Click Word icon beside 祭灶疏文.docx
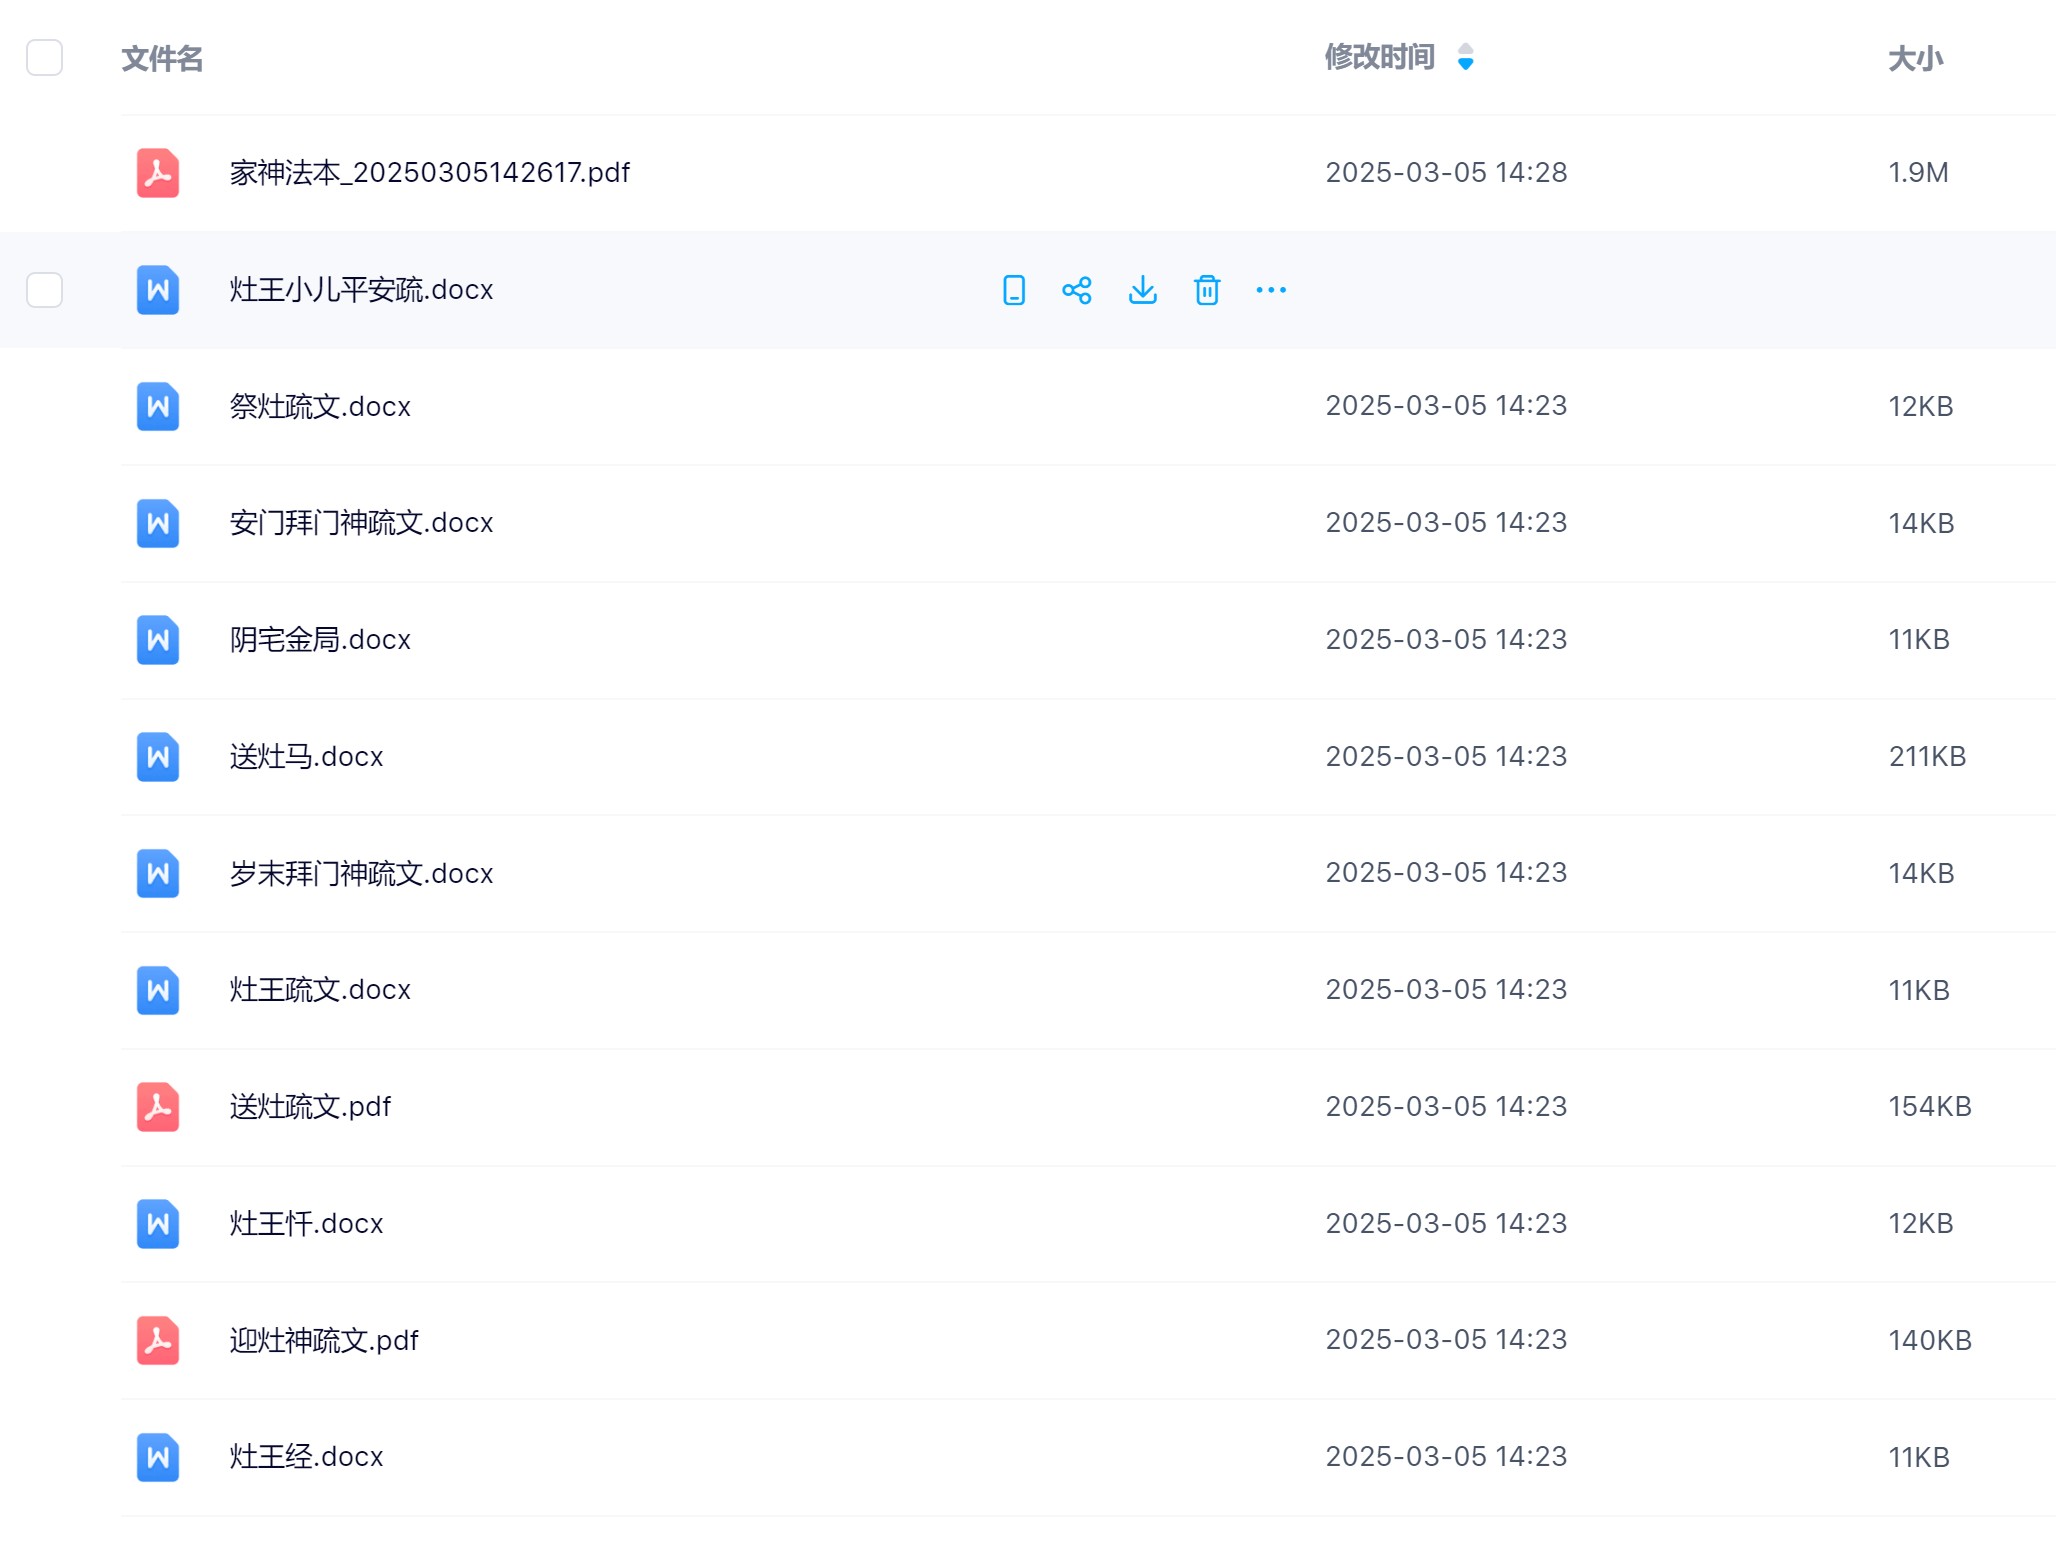 coord(158,406)
